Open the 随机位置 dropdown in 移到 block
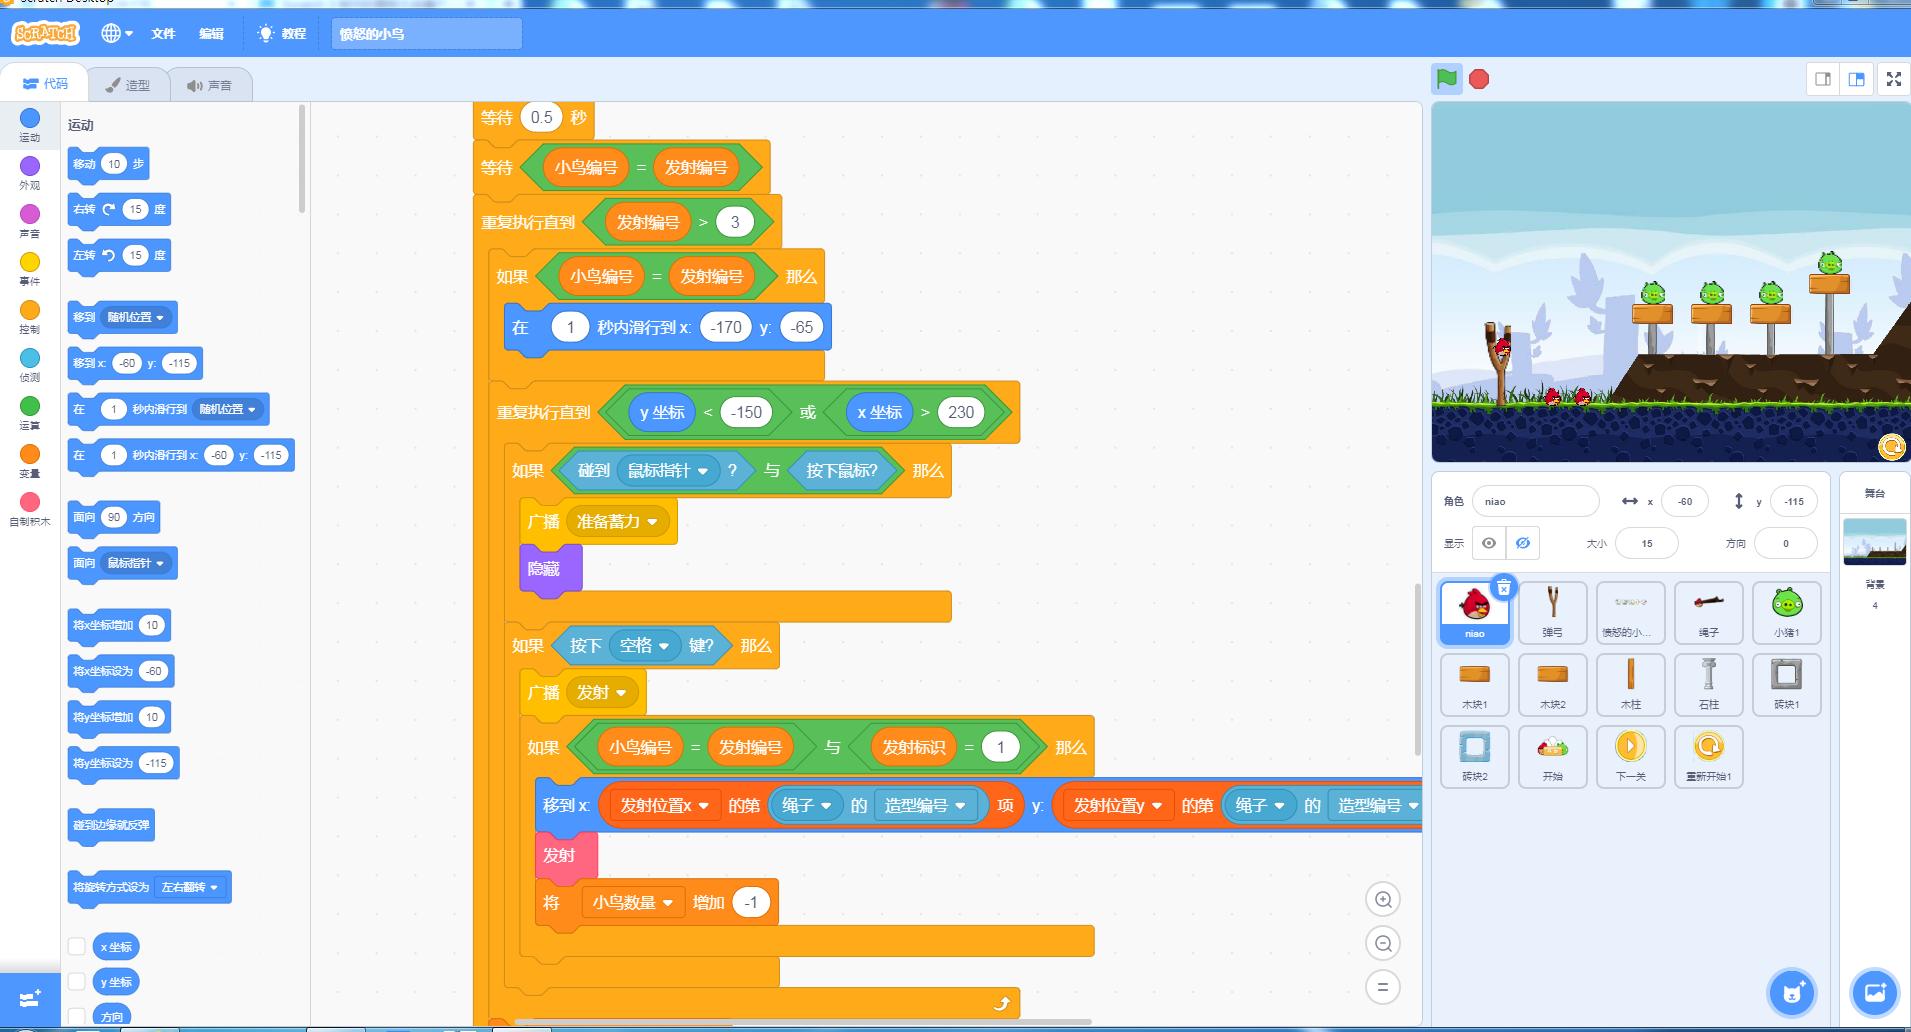1911x1032 pixels. 136,317
